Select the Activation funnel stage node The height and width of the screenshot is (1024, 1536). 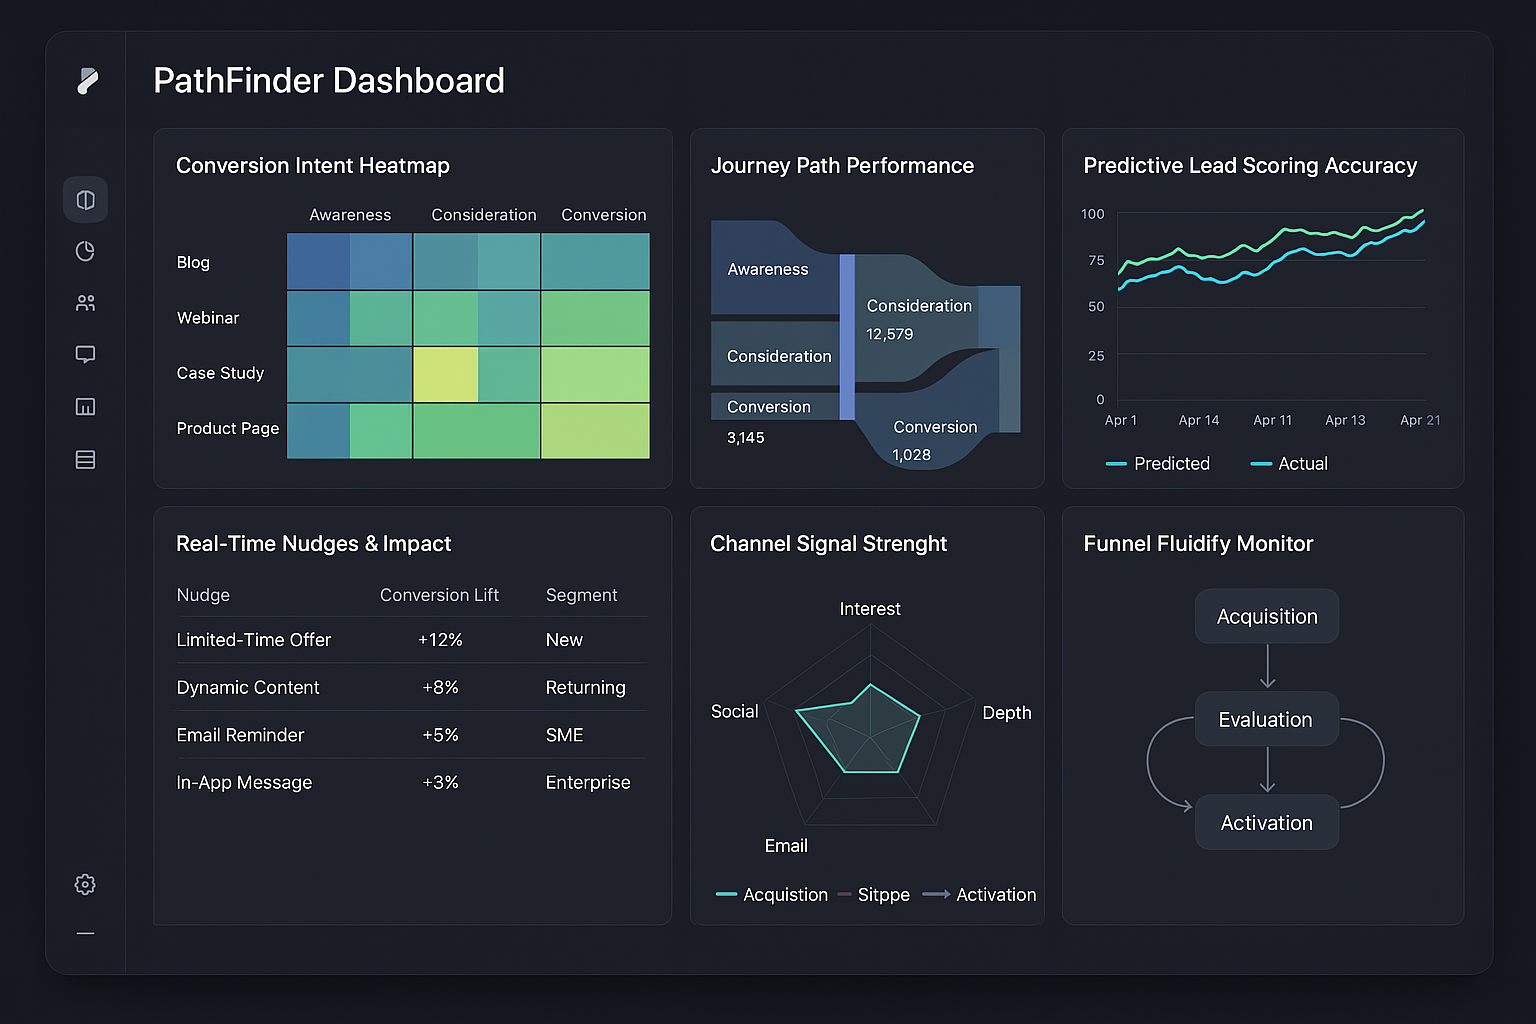(1267, 823)
